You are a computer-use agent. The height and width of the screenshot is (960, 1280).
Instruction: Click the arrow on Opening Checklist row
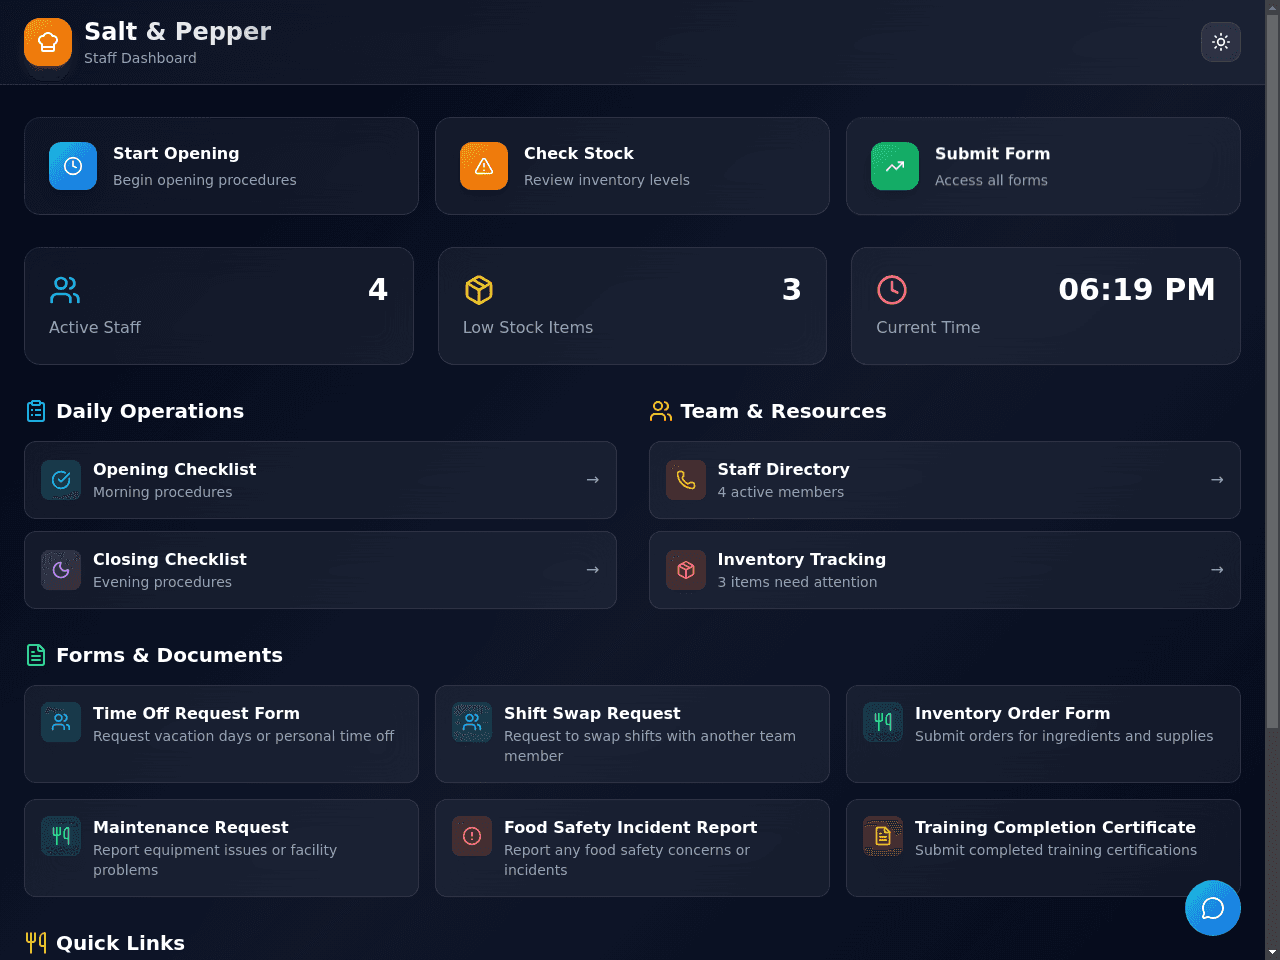tap(593, 480)
